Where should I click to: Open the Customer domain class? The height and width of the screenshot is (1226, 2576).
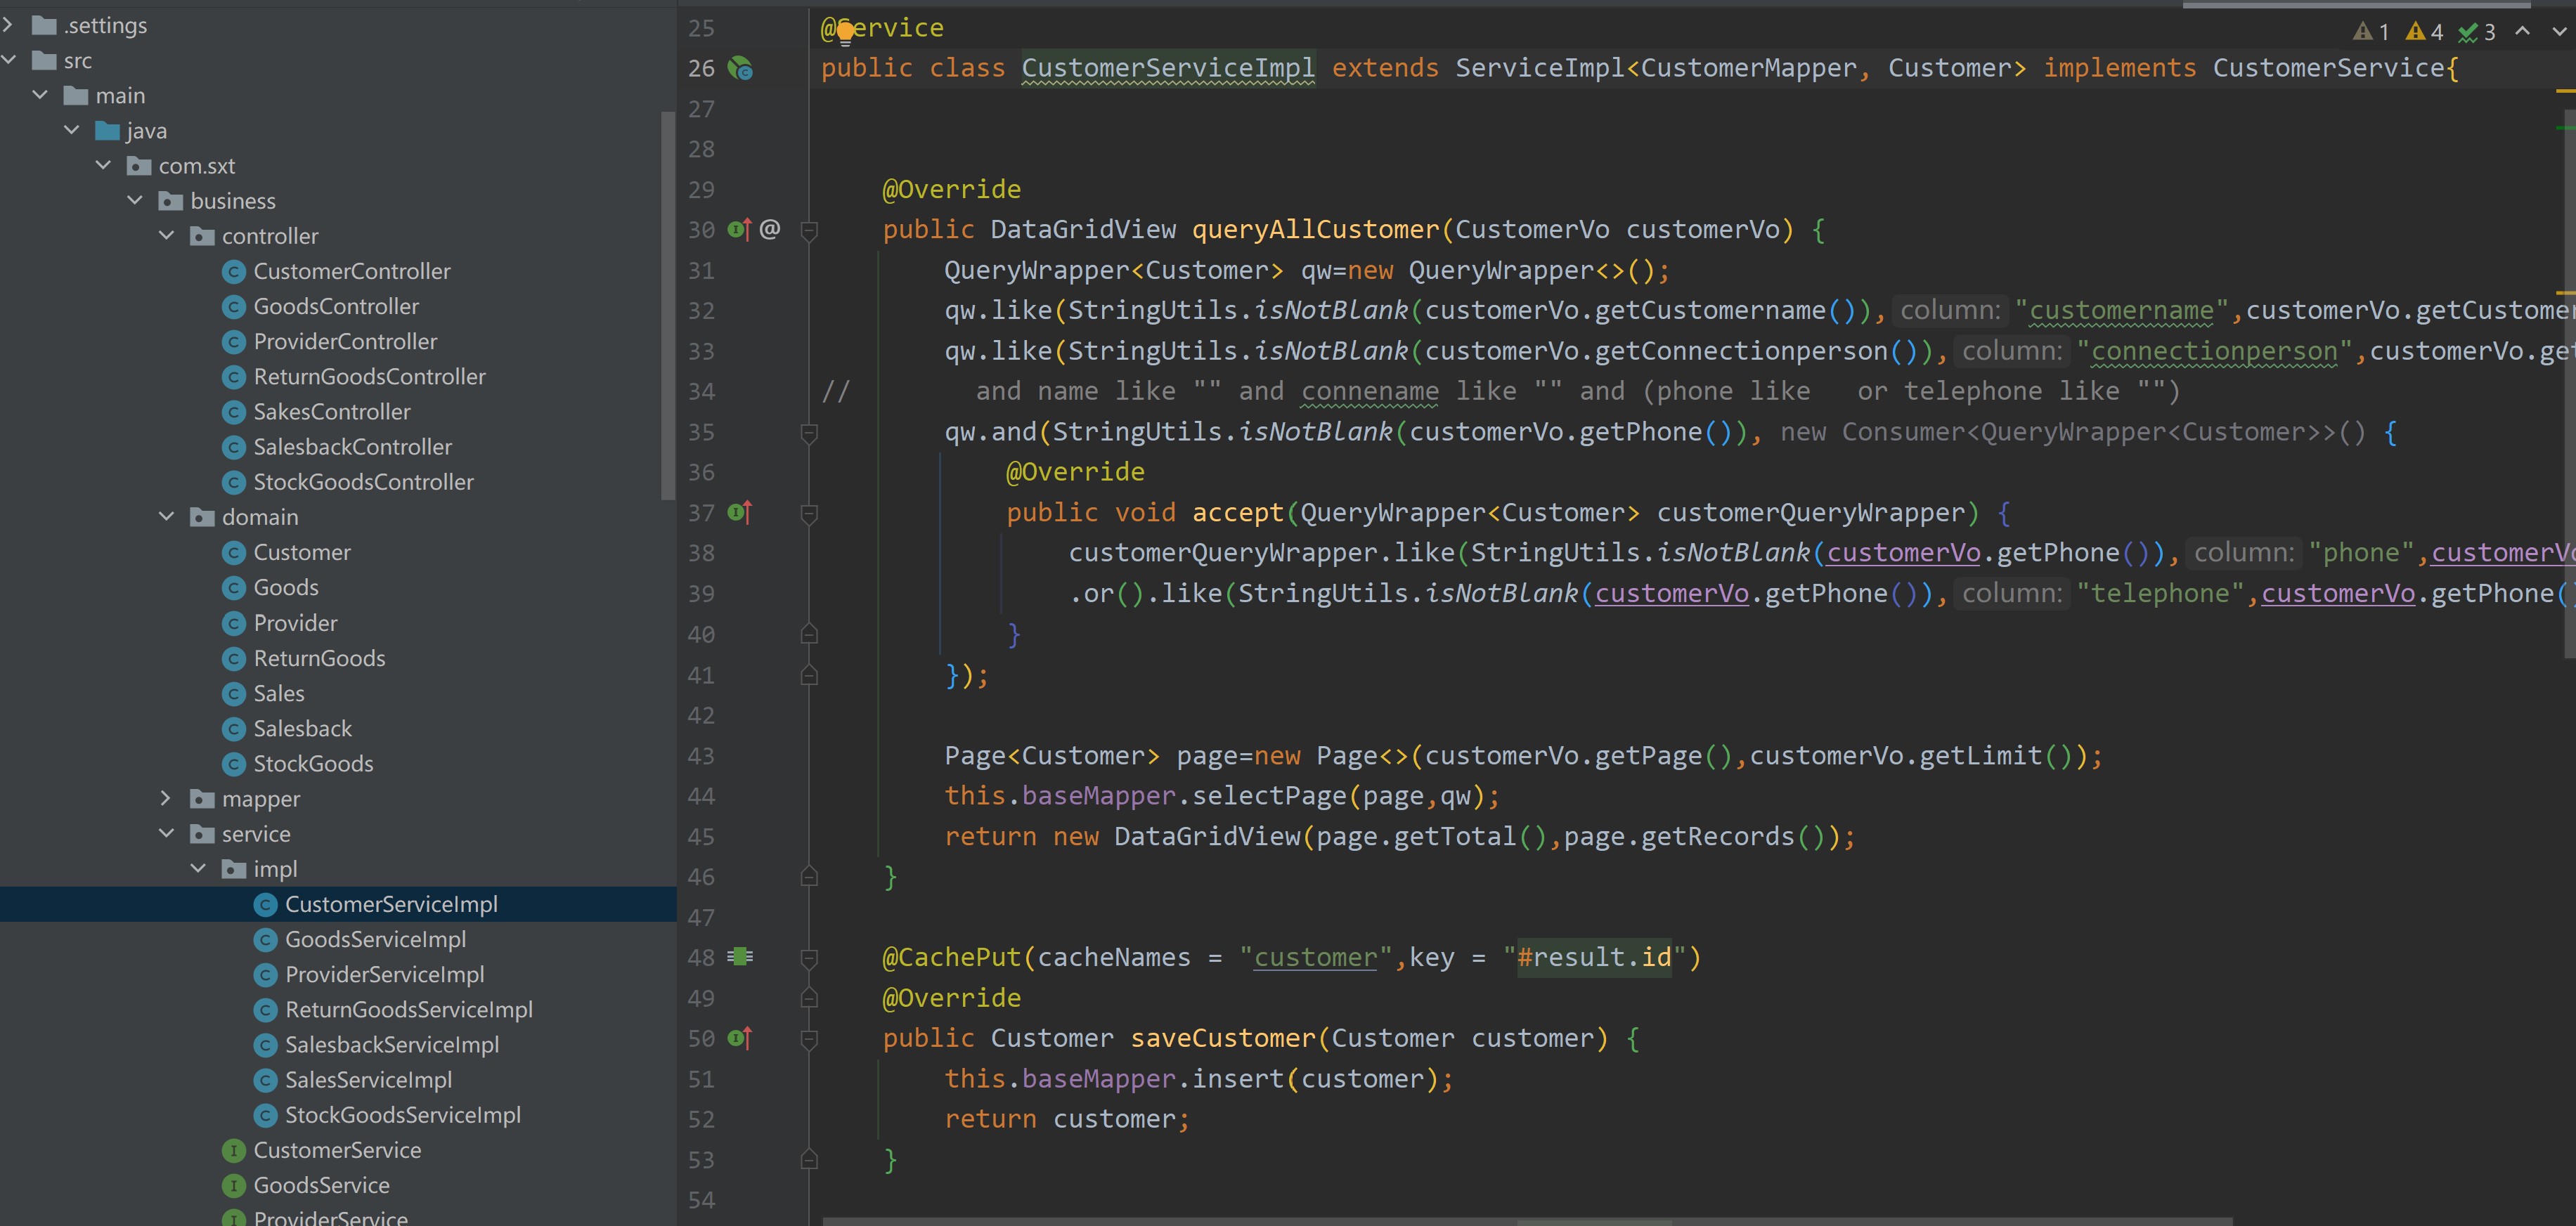coord(302,552)
